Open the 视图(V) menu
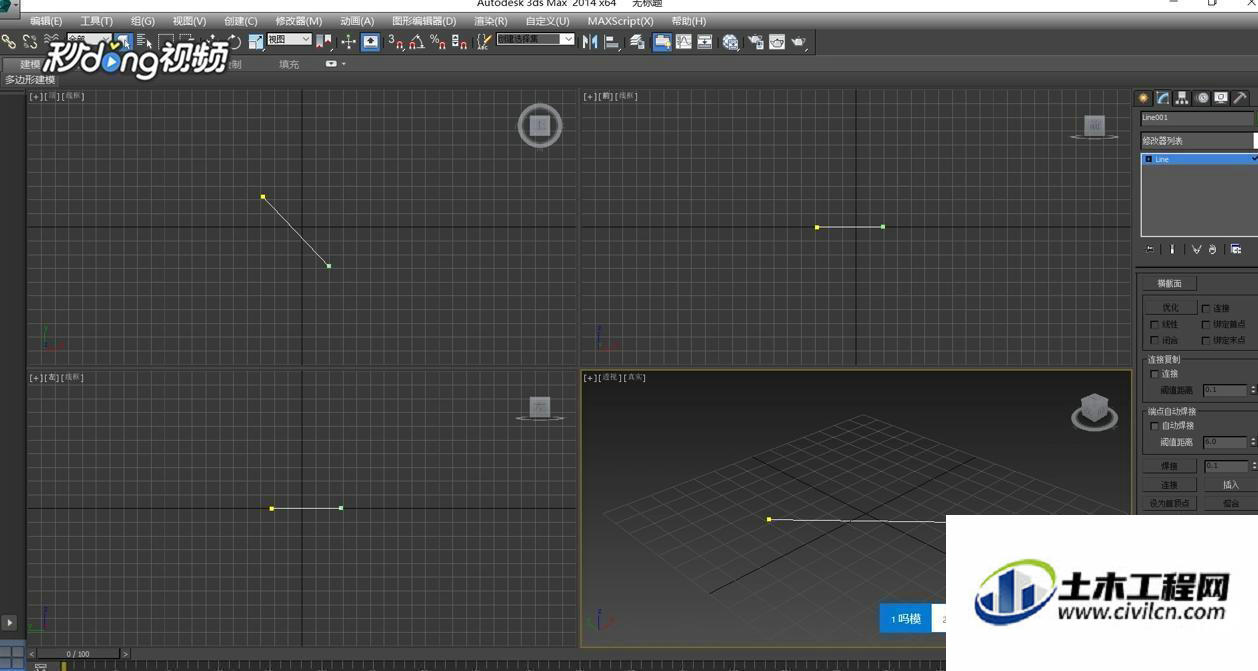Screen dimensions: 1258x671 point(189,21)
